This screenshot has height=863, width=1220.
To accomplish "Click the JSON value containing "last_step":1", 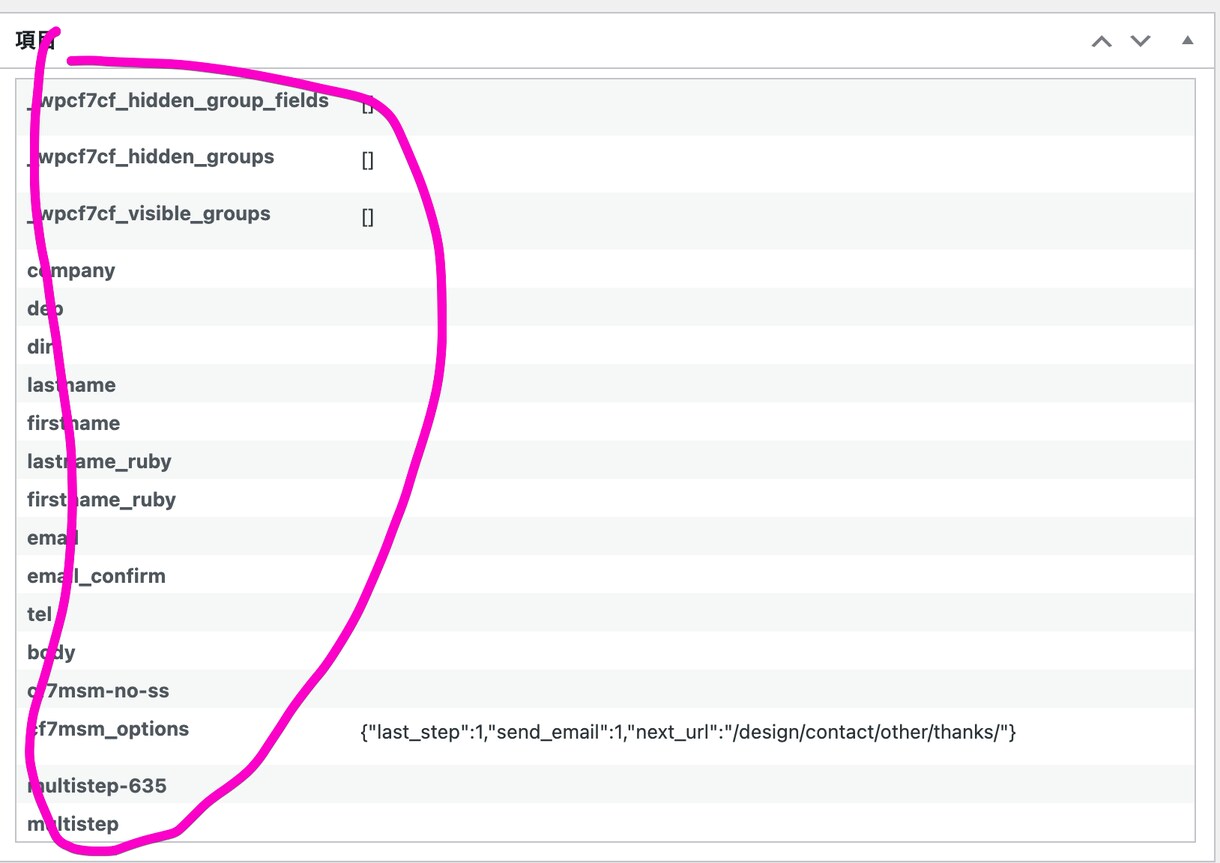I will pos(688,733).
